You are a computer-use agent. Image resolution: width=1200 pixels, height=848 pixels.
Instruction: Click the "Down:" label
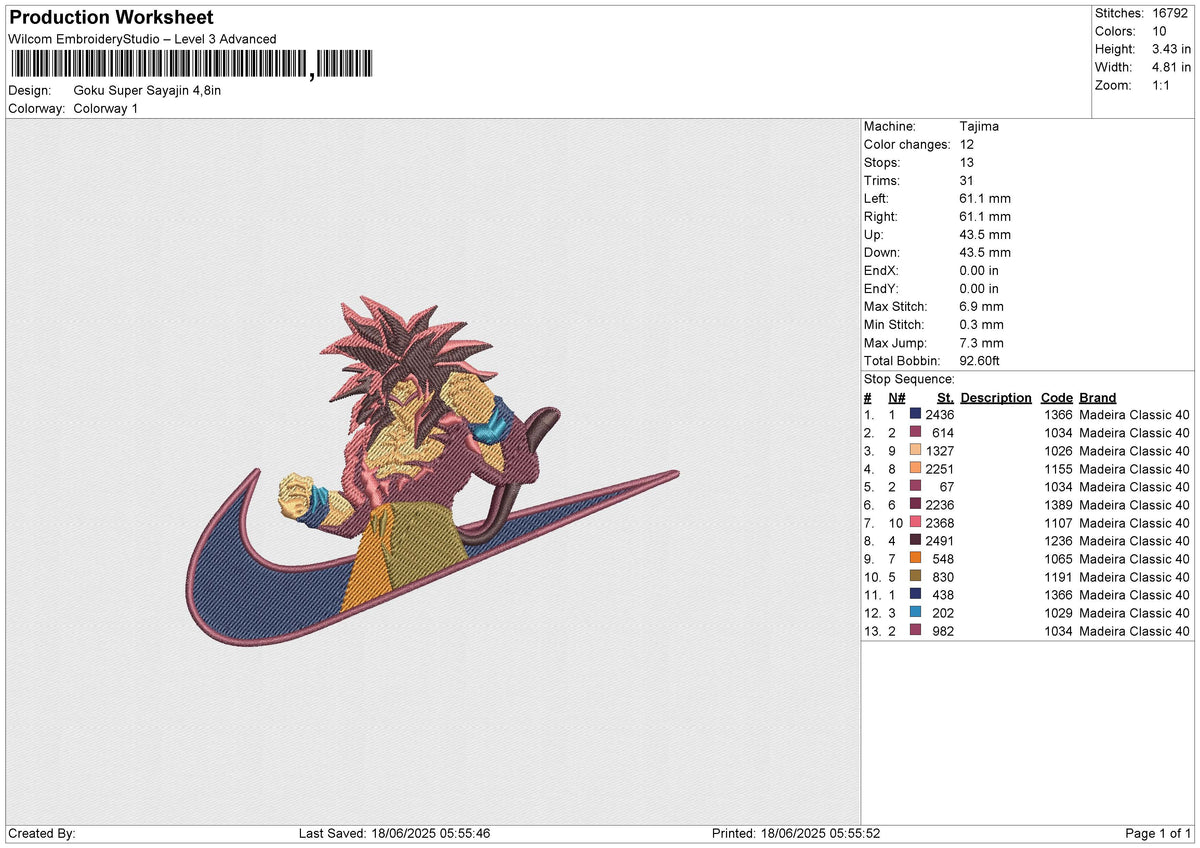click(x=882, y=252)
